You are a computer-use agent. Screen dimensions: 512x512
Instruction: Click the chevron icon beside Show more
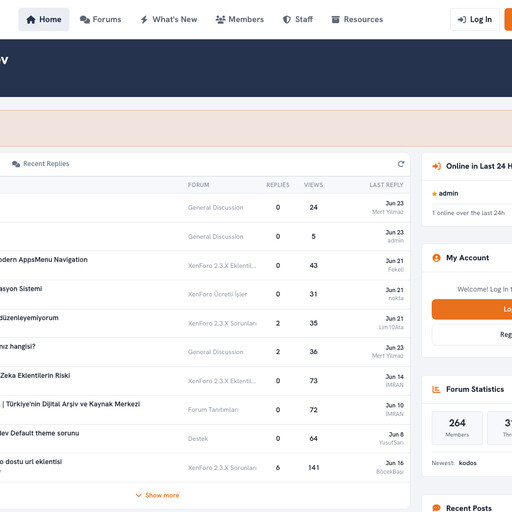click(x=139, y=495)
